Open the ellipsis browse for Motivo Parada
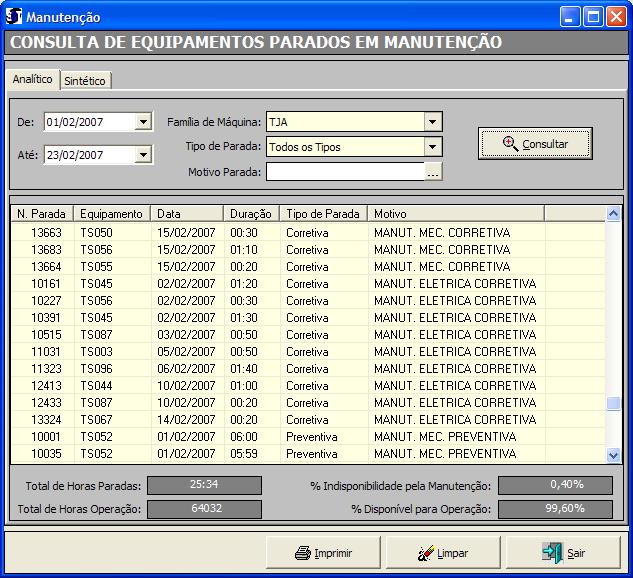633x578 pixels. [x=433, y=172]
